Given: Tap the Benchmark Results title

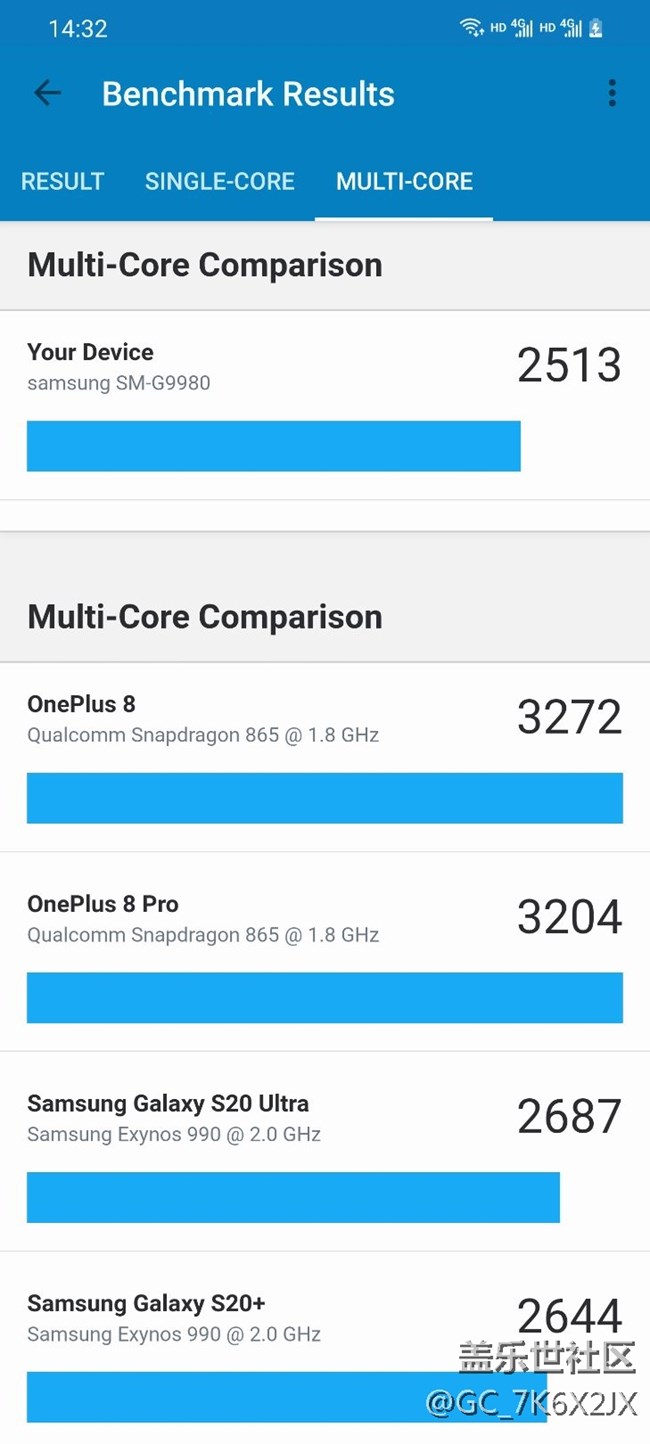Looking at the screenshot, I should coord(248,94).
